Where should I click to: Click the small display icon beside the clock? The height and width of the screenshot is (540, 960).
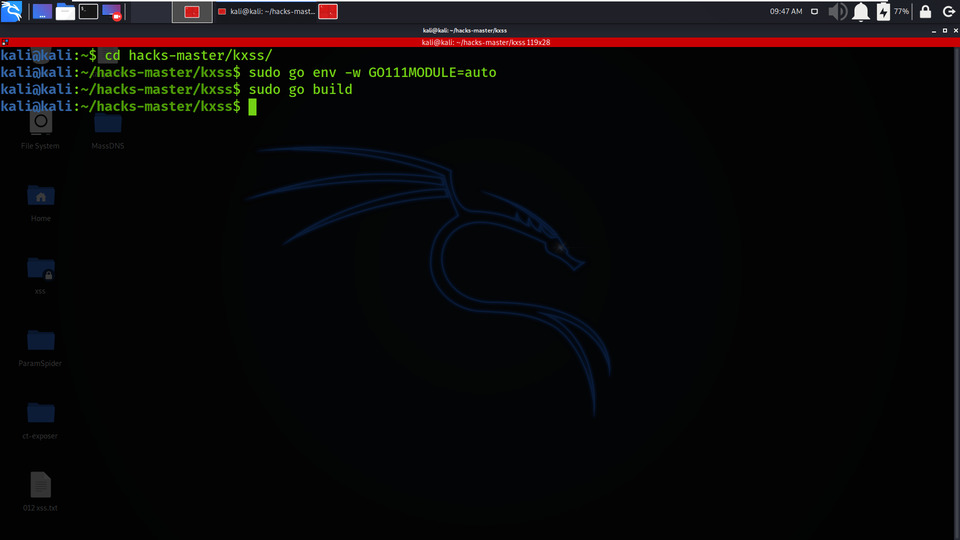[x=814, y=12]
